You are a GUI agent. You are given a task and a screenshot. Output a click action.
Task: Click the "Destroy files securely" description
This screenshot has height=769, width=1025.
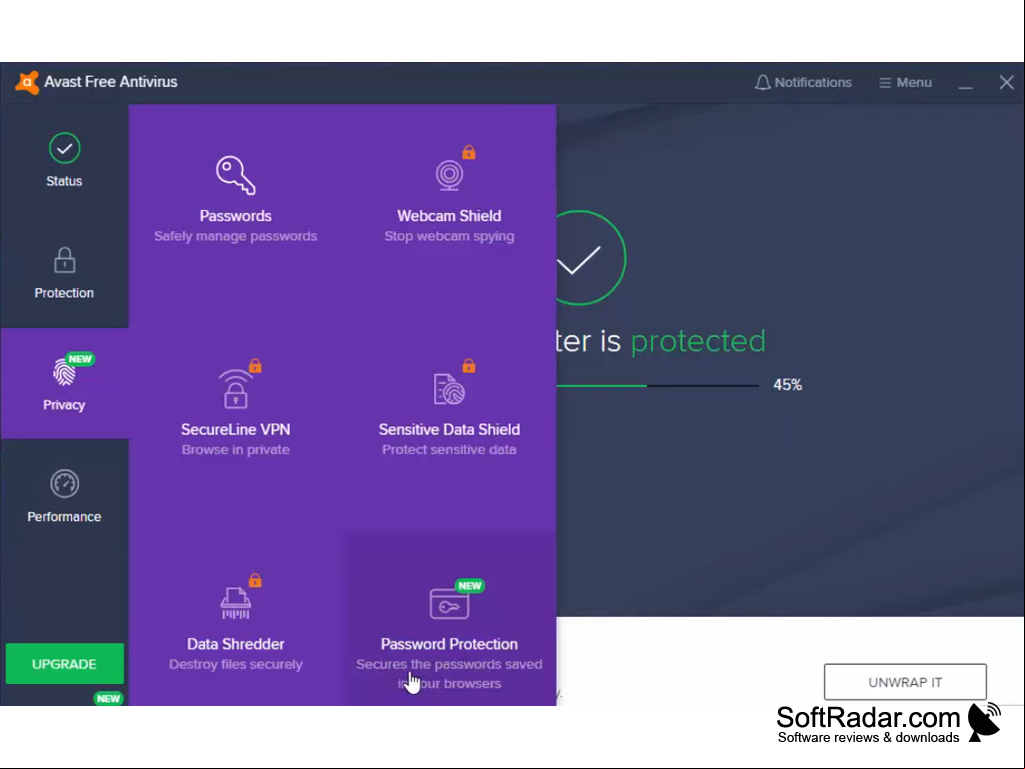point(235,664)
